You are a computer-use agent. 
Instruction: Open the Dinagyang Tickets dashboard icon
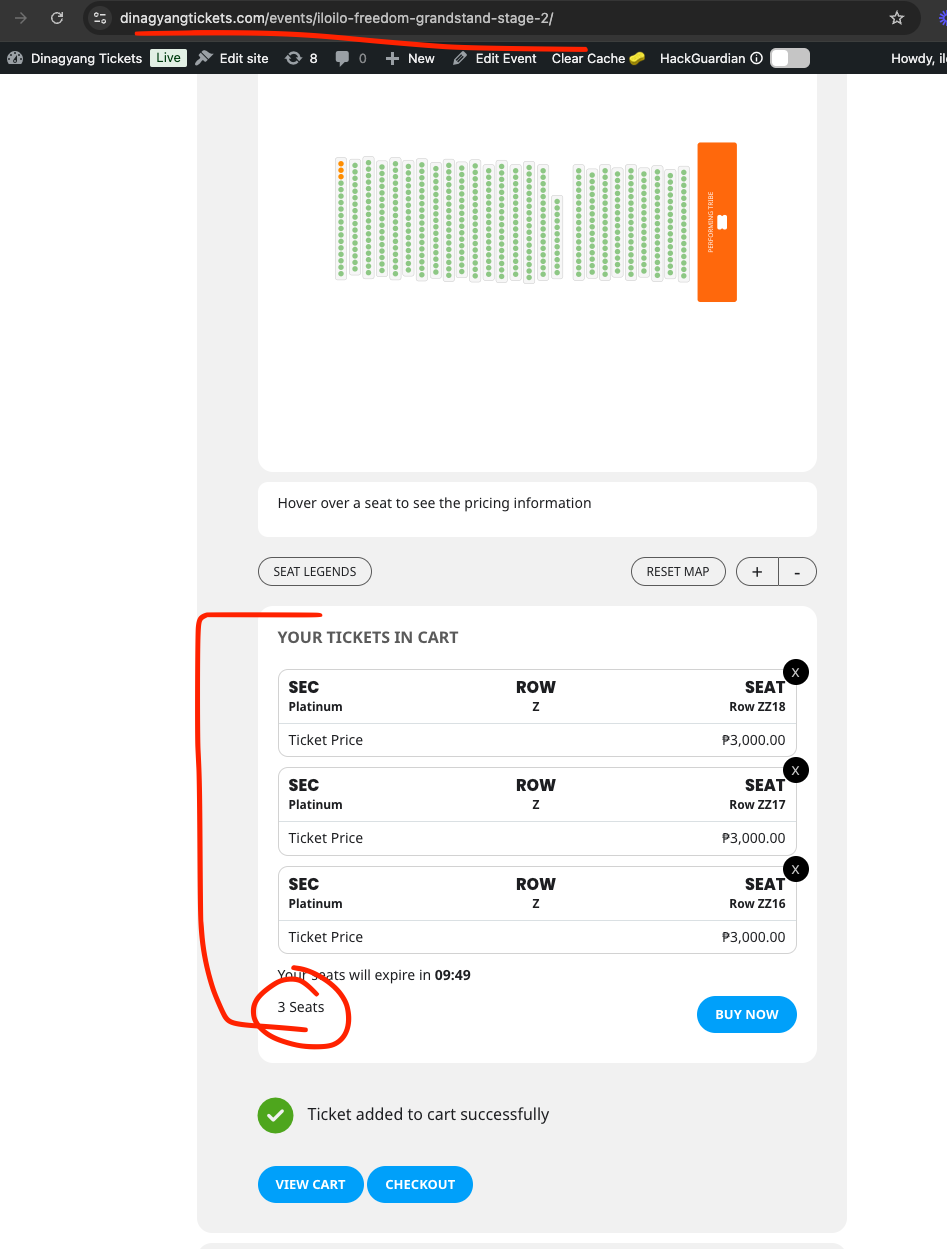coord(15,58)
